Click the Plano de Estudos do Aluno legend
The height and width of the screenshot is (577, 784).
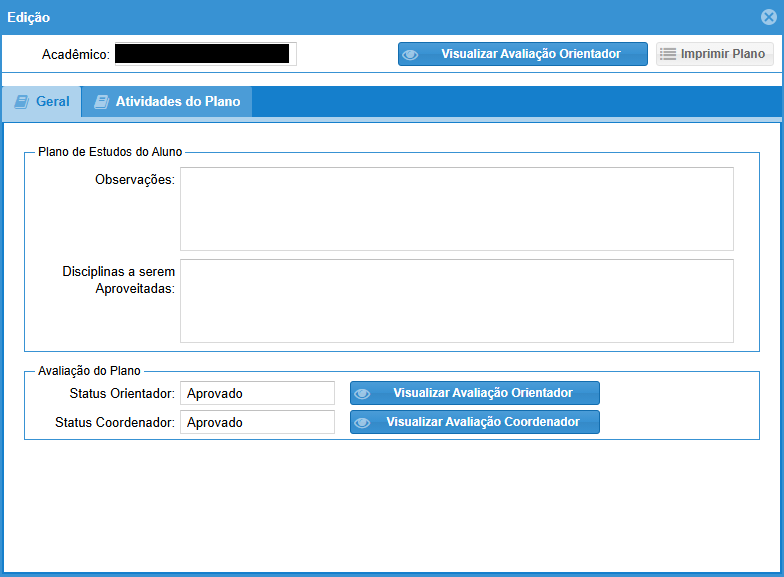pyautogui.click(x=110, y=152)
